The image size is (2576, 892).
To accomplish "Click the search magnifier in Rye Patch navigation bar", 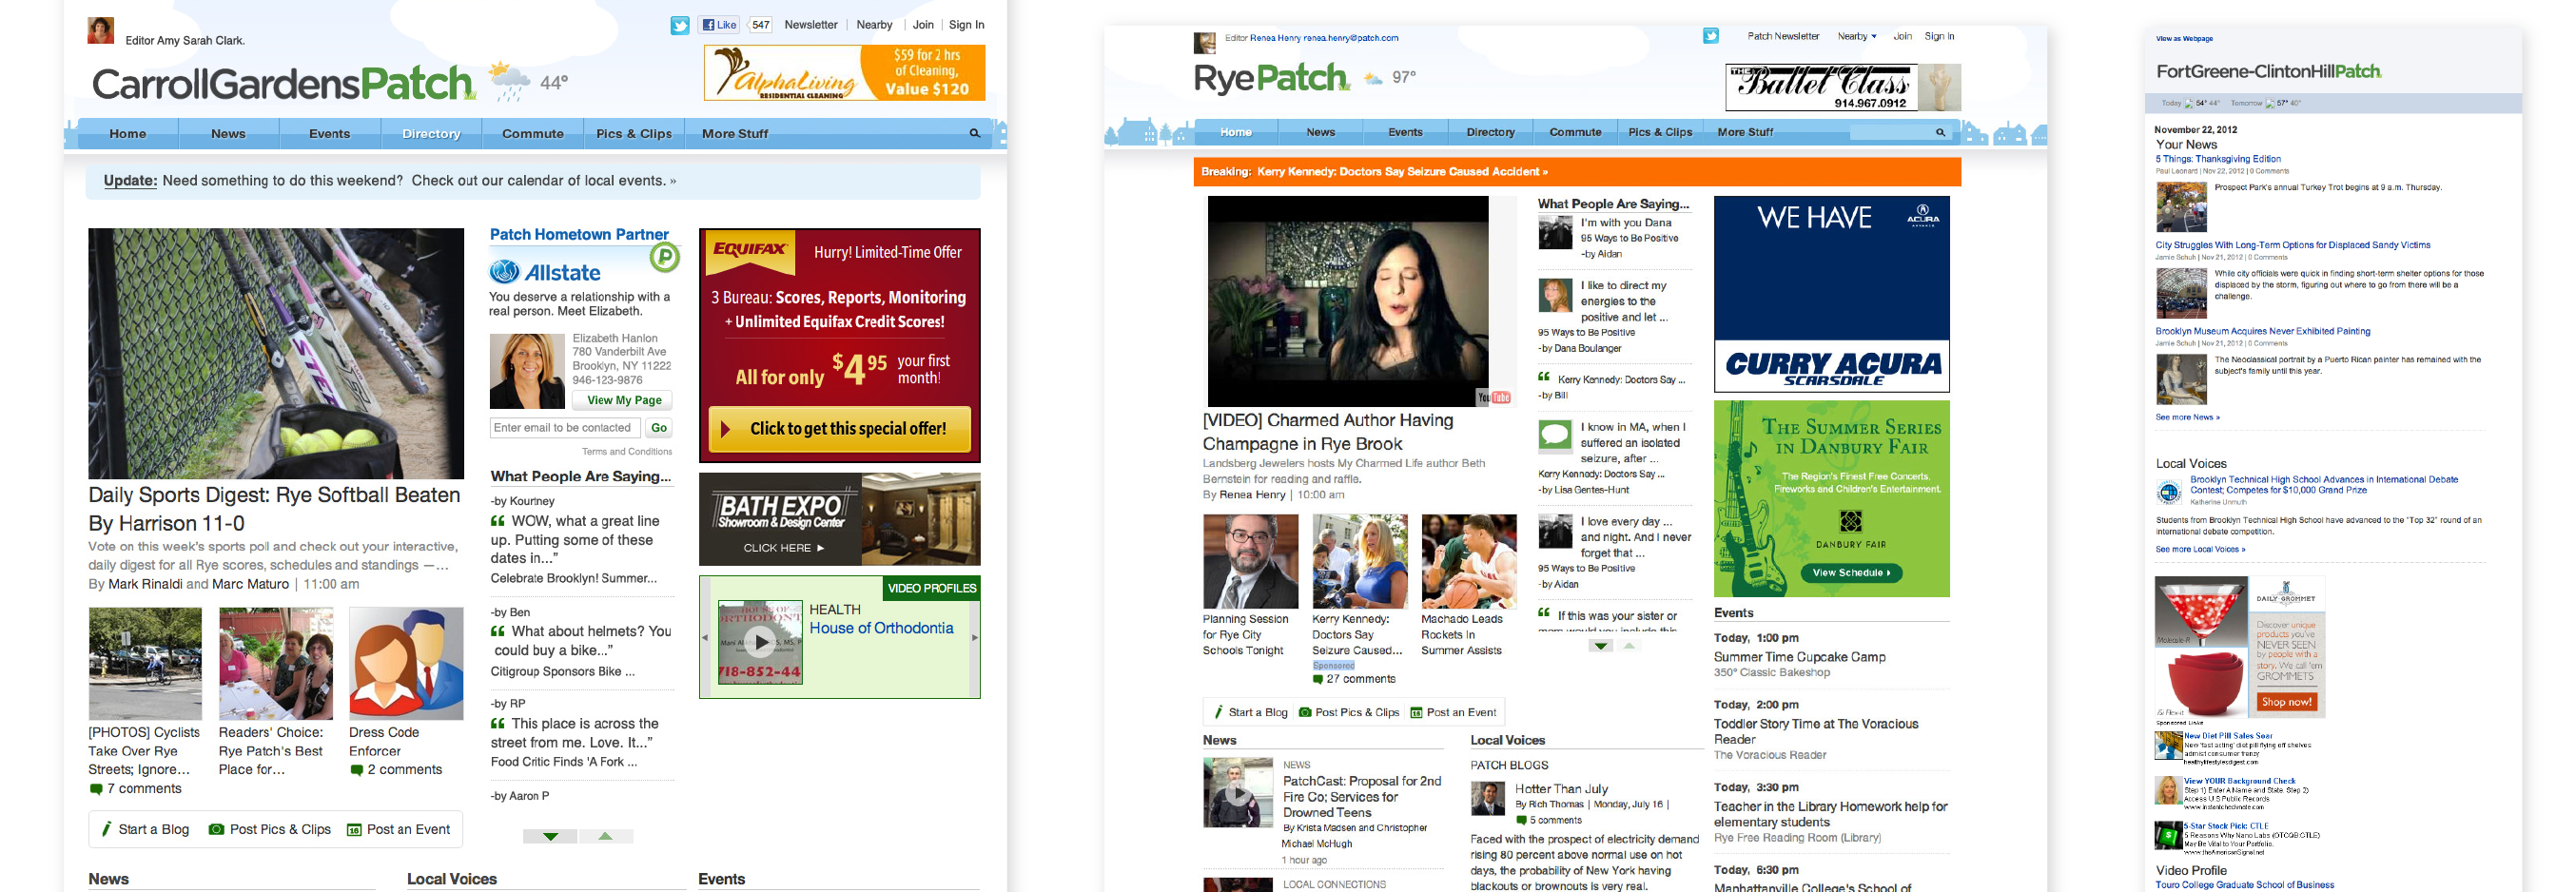I will click(x=1939, y=132).
